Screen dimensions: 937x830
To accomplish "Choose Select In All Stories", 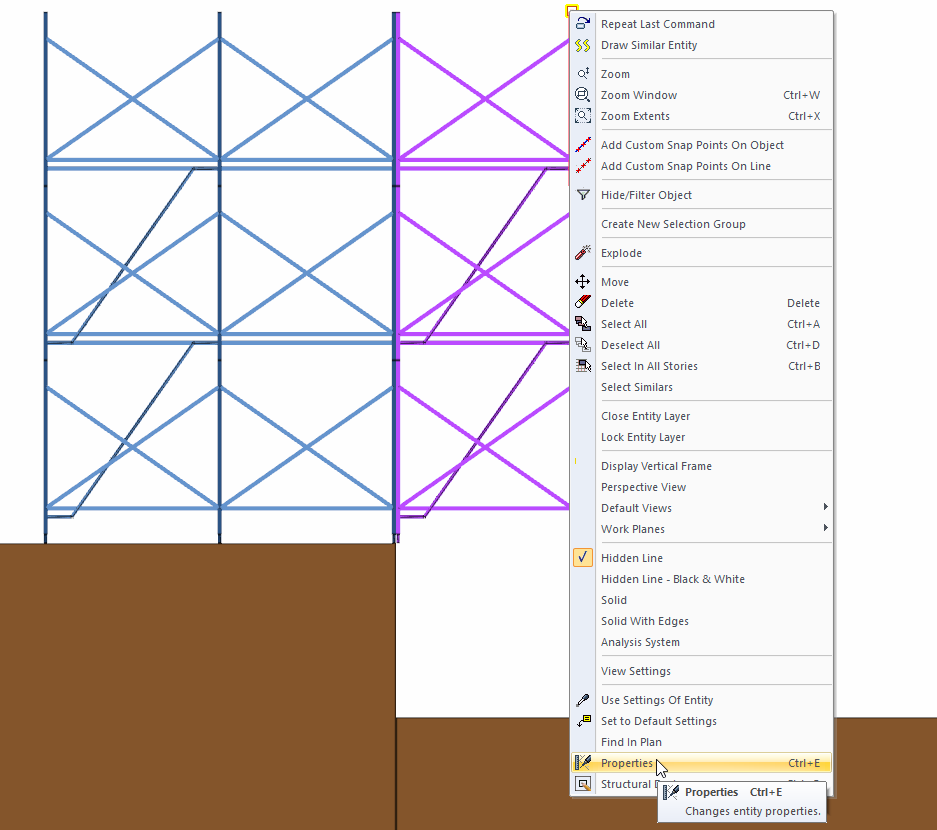I will point(649,366).
